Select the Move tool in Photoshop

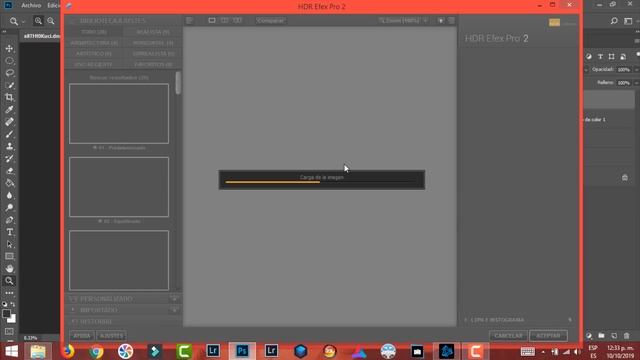coord(9,49)
